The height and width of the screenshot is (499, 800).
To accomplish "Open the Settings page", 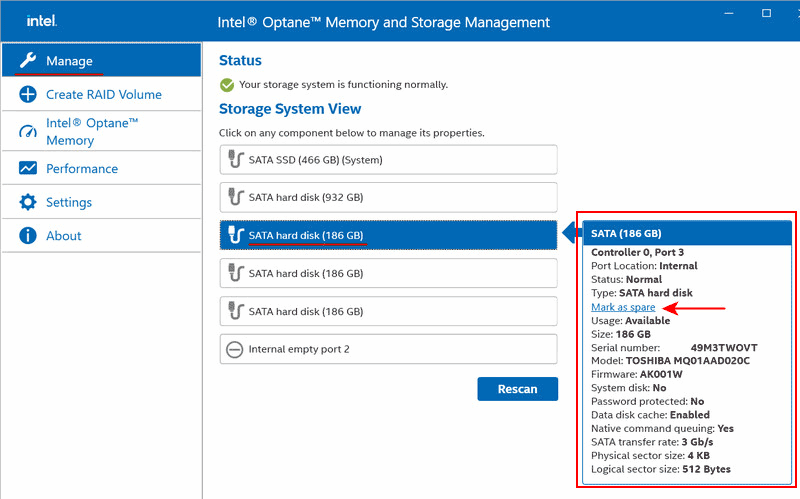I will tap(69, 203).
